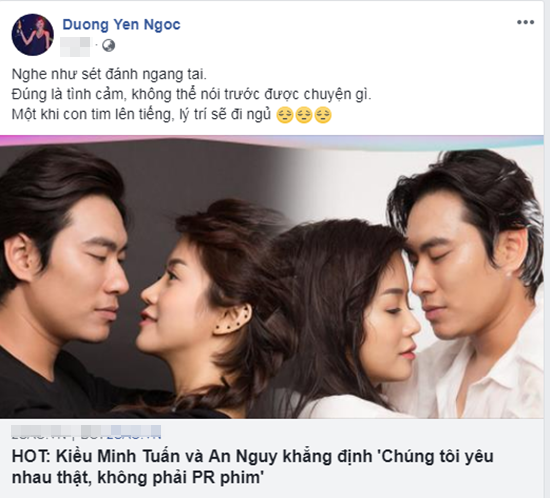This screenshot has height=498, width=550.
Task: Click the line starting 'Một khi con tim'
Action: [x=142, y=115]
